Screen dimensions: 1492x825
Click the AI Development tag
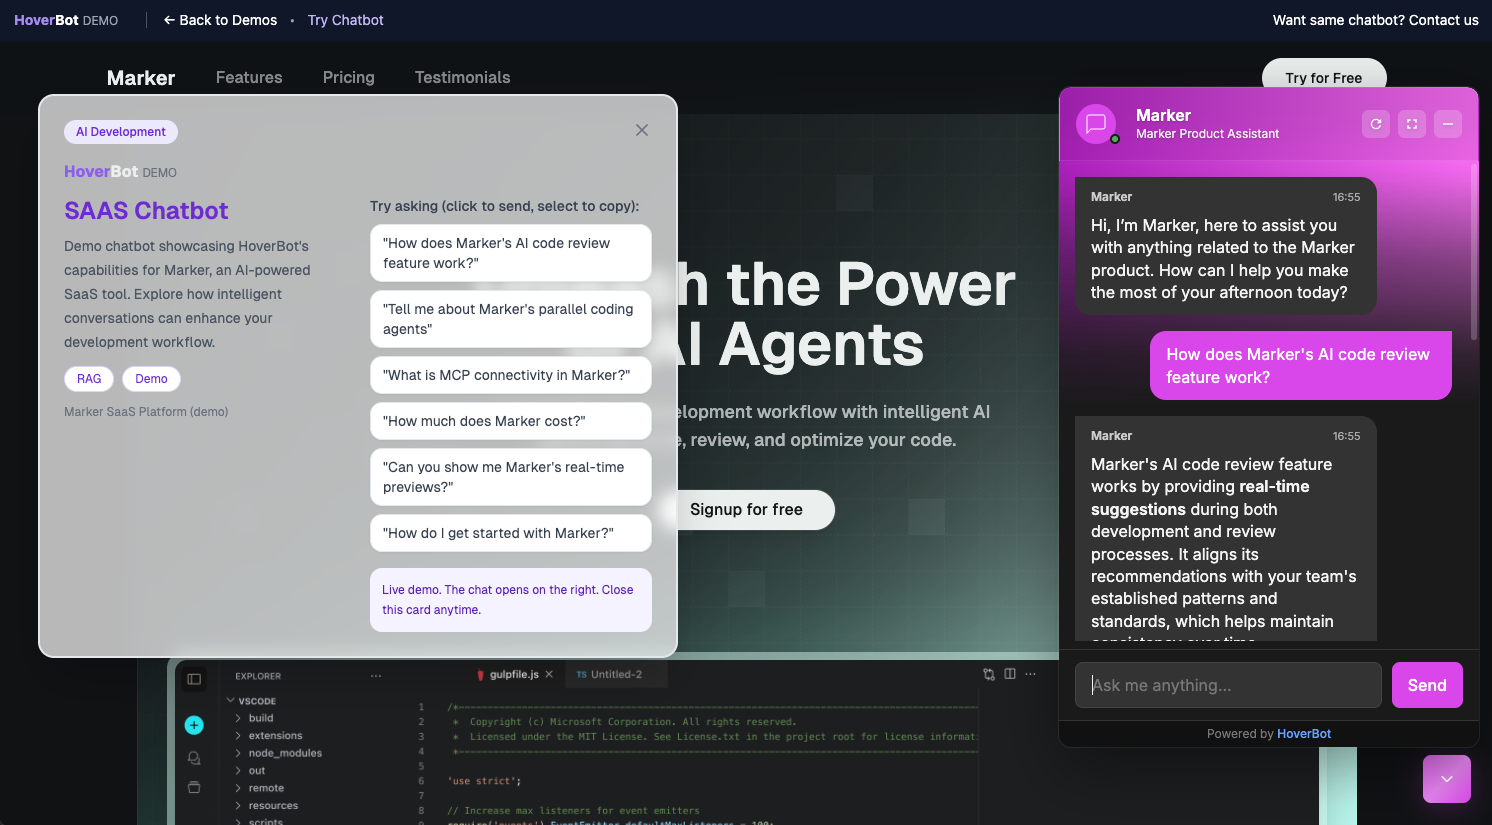(x=121, y=132)
